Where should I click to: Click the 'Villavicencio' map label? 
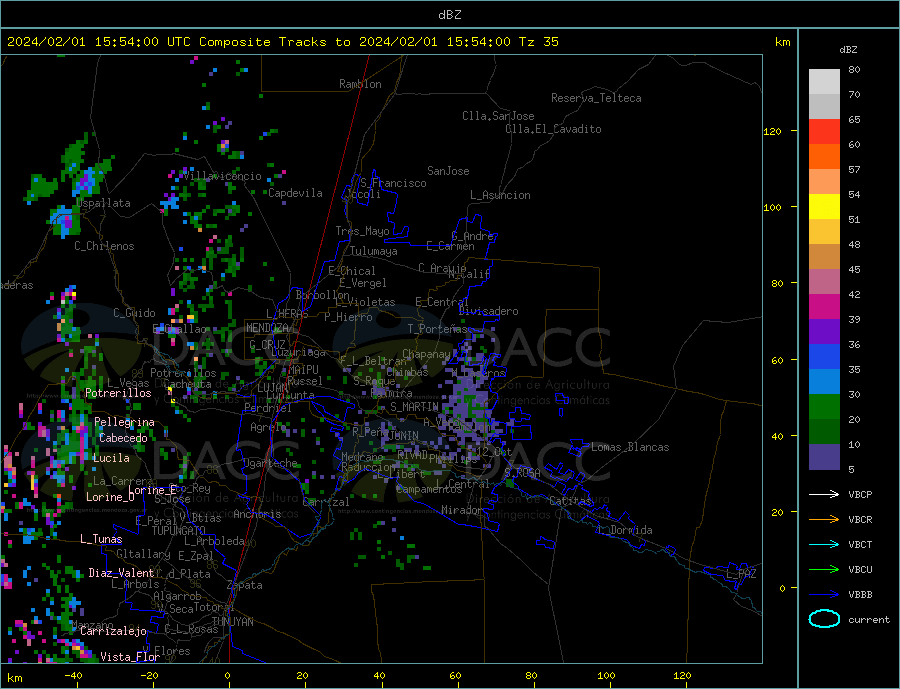[223, 176]
